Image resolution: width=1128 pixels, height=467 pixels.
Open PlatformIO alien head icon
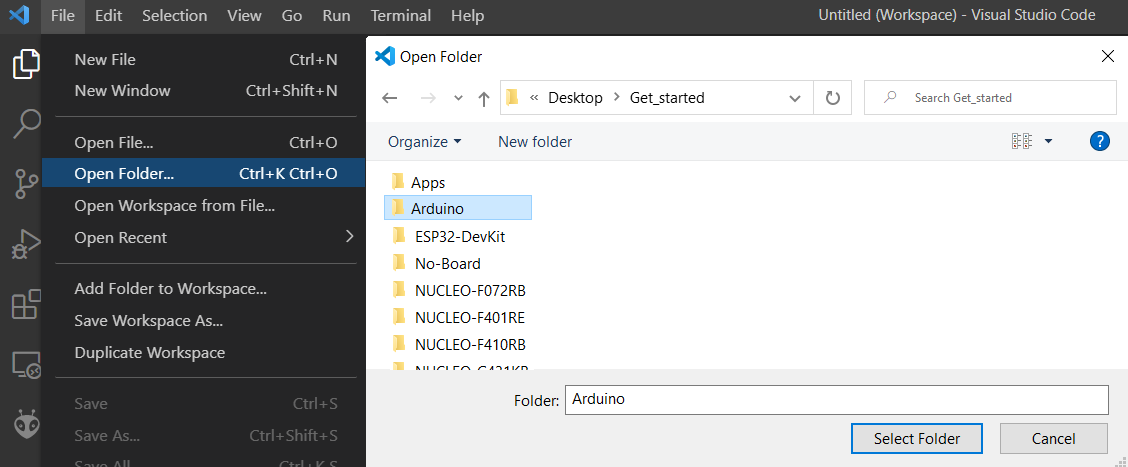pos(26,424)
